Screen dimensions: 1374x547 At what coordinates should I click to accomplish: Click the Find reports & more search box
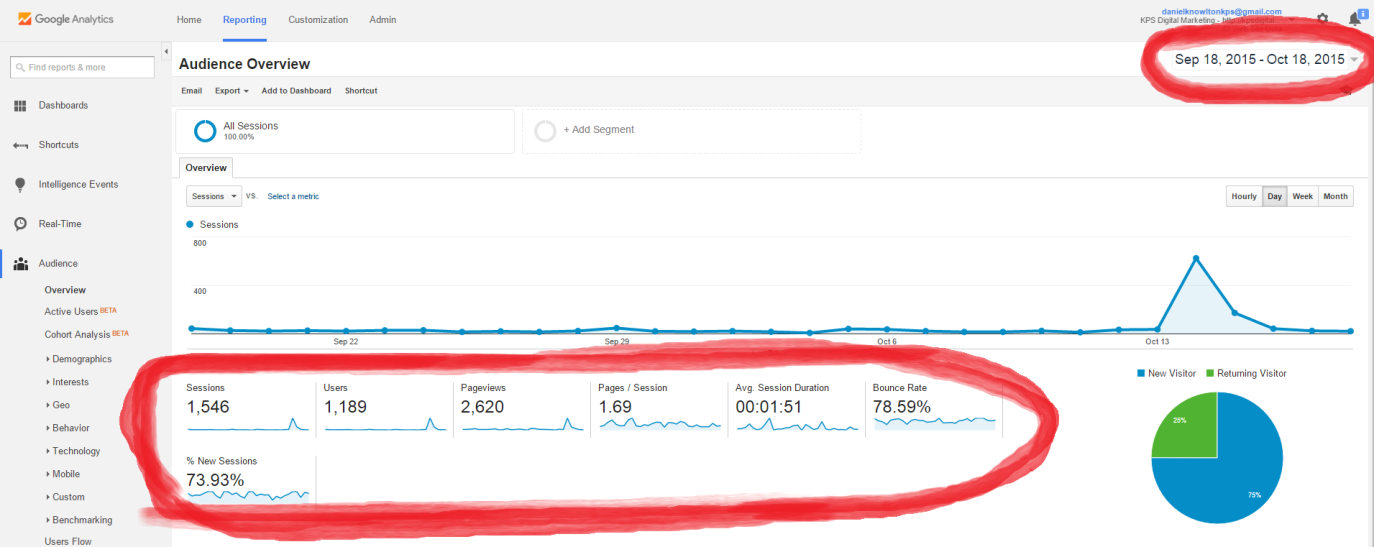83,67
